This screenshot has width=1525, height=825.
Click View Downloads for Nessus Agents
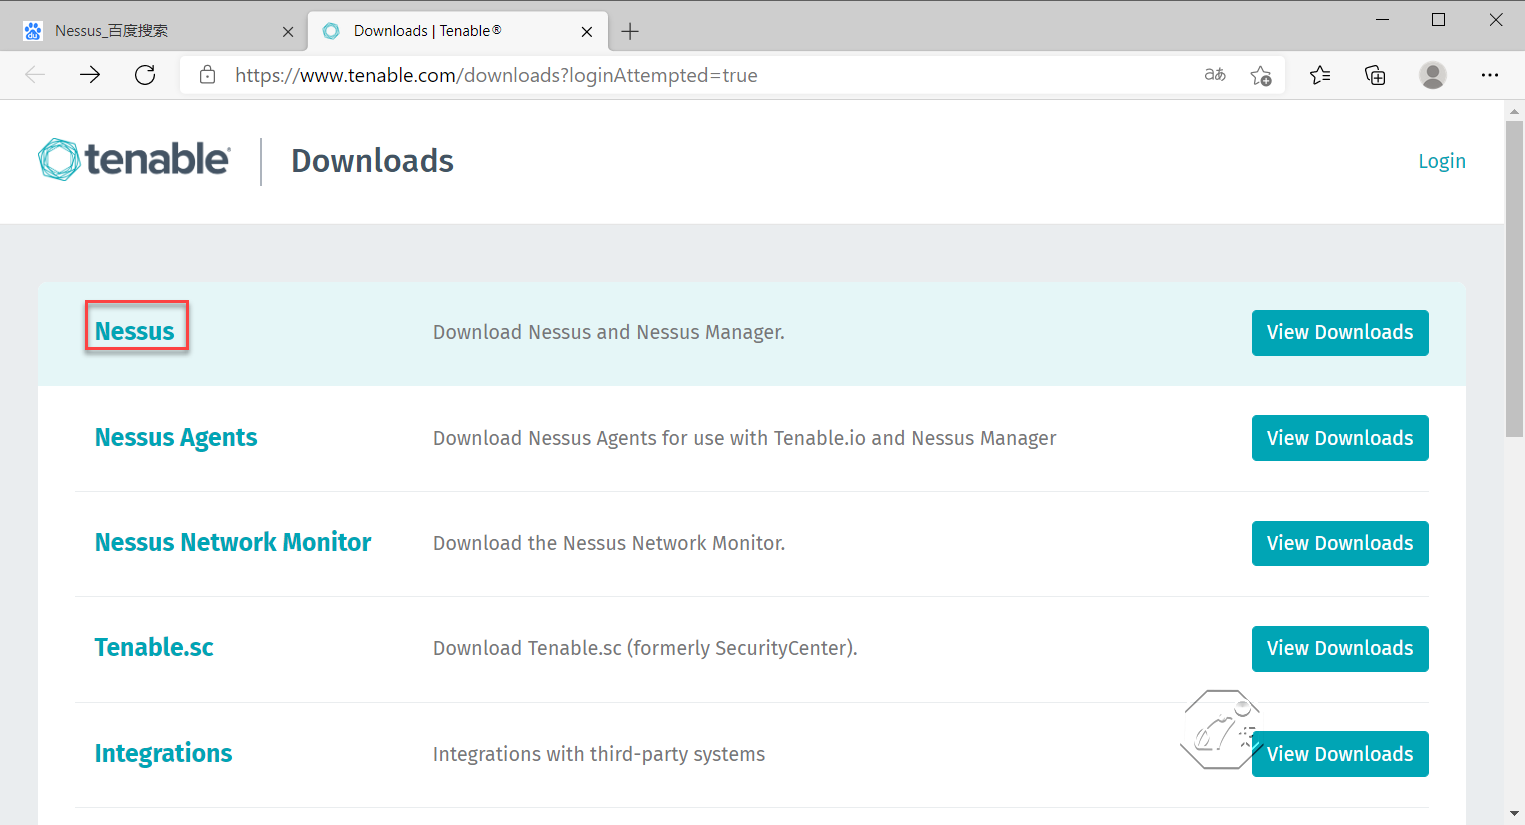[1340, 438]
